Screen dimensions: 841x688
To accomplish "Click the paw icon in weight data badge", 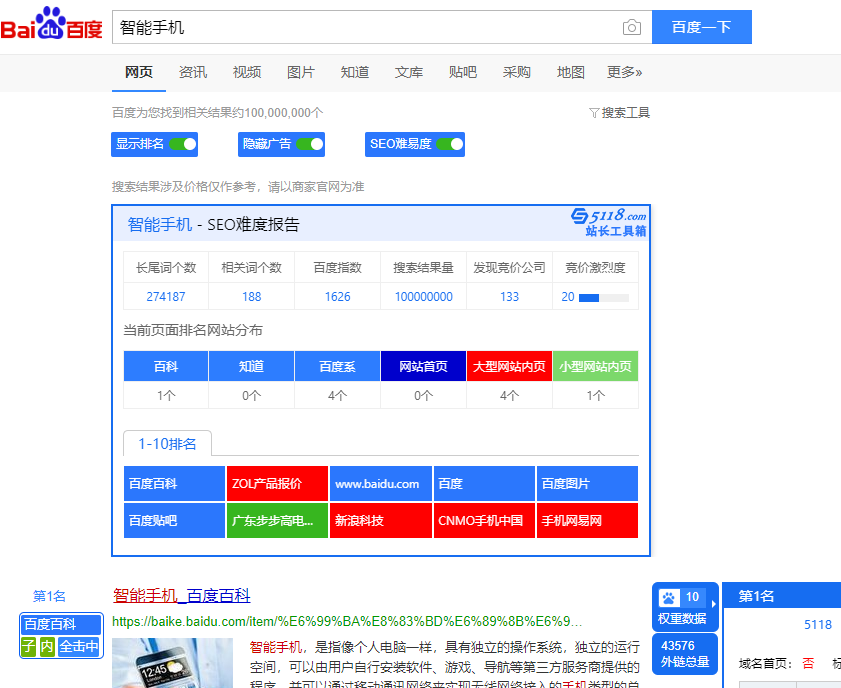I will coord(668,597).
